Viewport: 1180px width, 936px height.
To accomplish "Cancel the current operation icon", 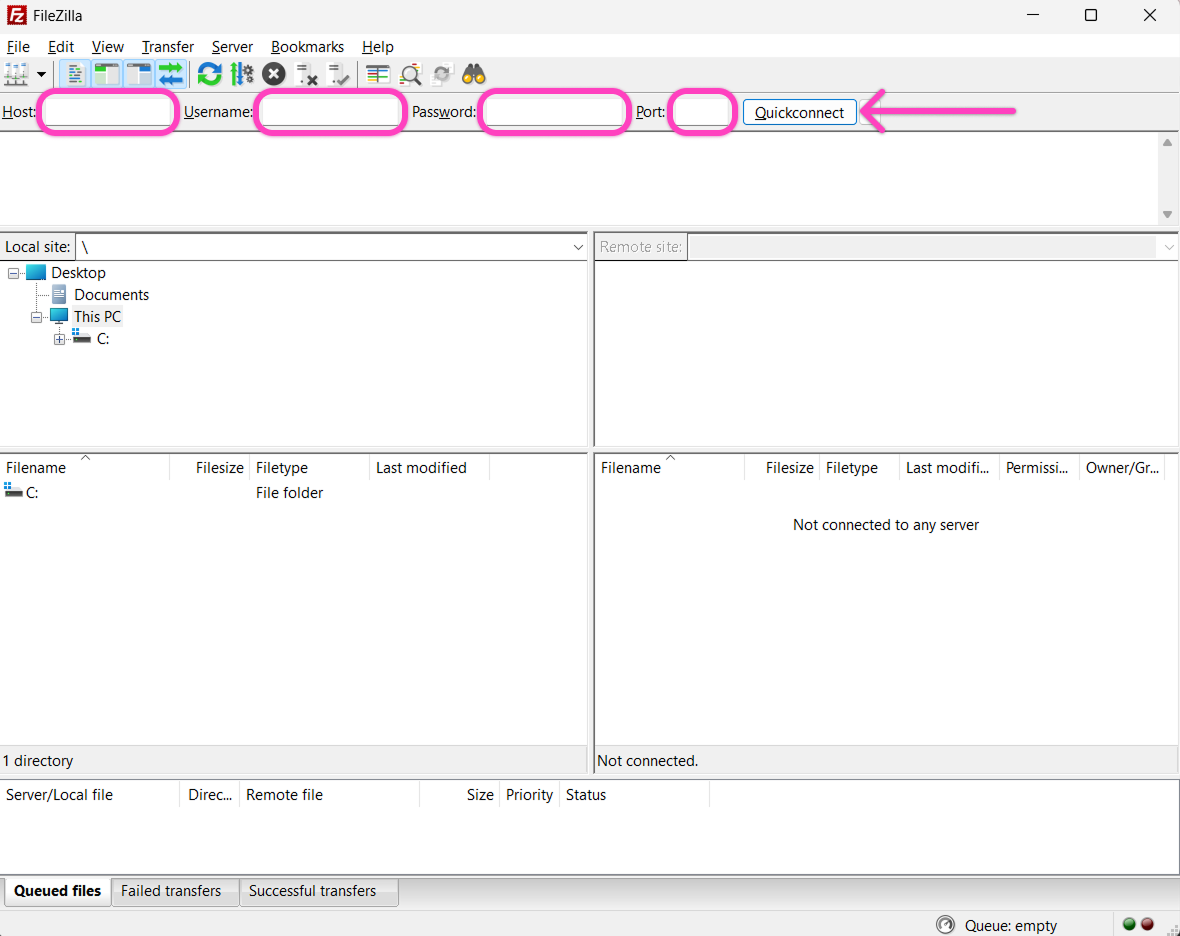I will (x=274, y=74).
